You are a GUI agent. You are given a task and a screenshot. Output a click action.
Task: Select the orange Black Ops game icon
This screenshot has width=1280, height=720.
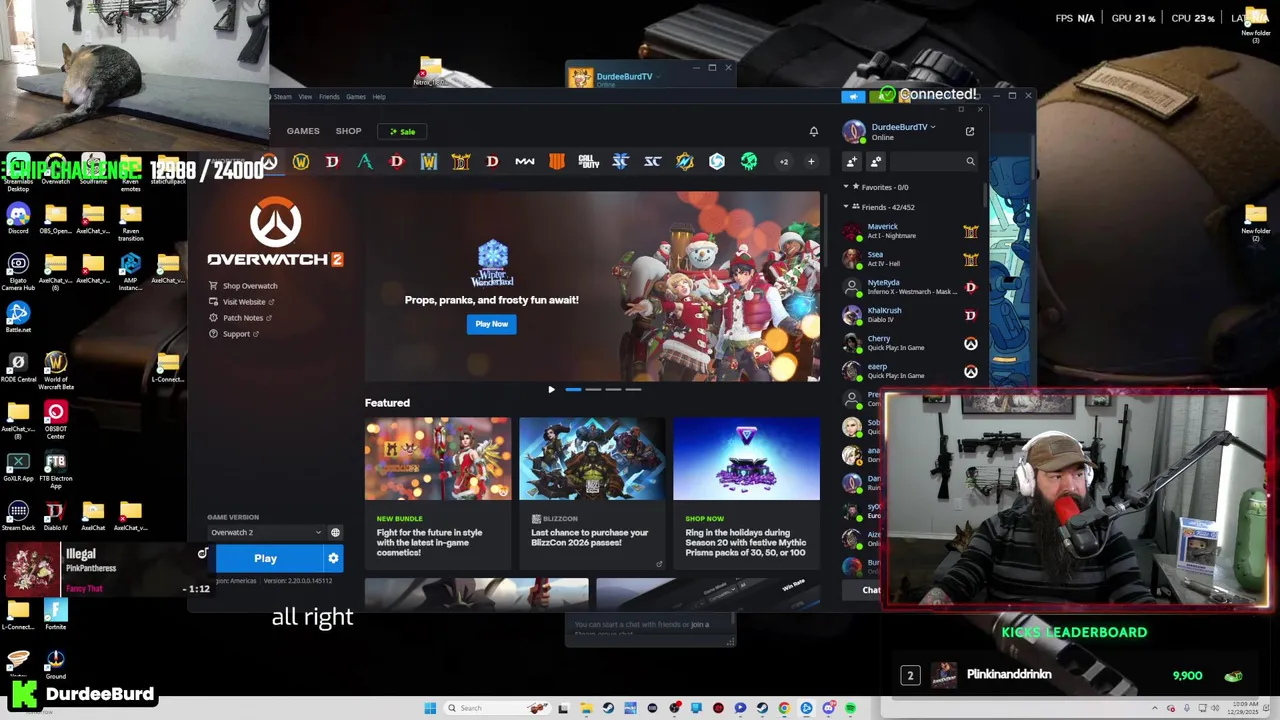(557, 162)
